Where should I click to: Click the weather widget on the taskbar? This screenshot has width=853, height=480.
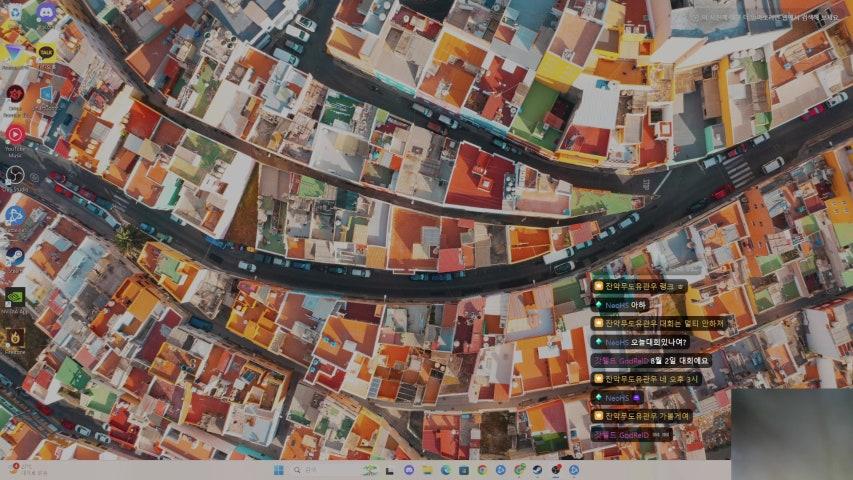(x=28, y=470)
